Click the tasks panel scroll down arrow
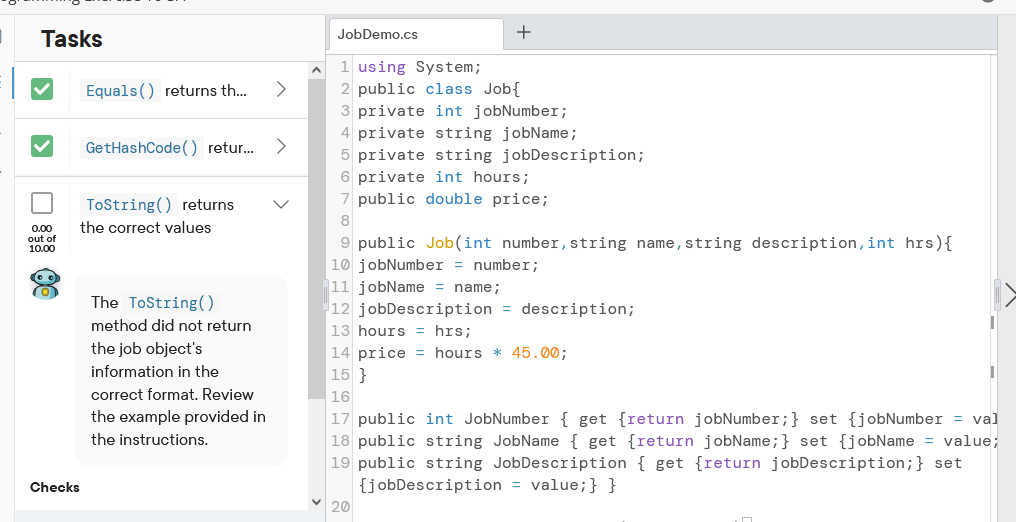 (316, 502)
